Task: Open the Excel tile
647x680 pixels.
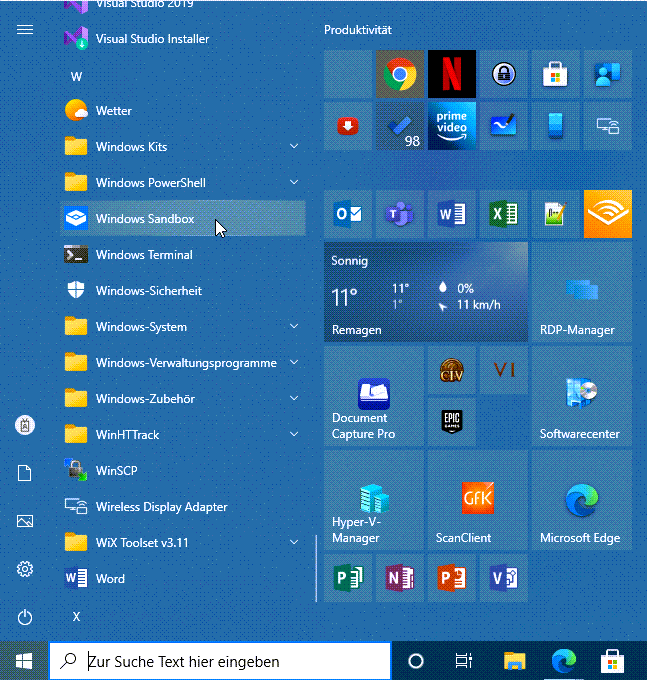Action: point(504,214)
